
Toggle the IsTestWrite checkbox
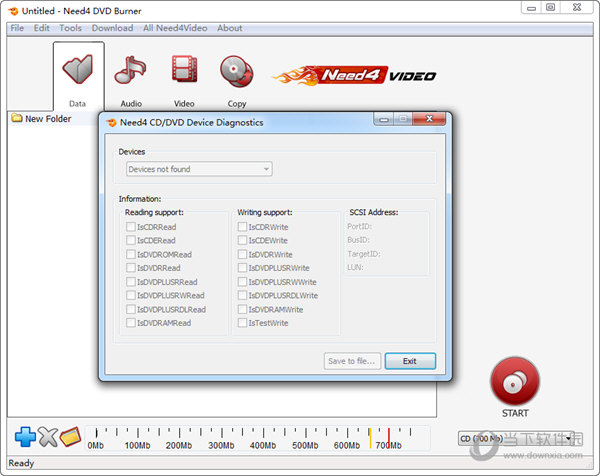[x=242, y=323]
